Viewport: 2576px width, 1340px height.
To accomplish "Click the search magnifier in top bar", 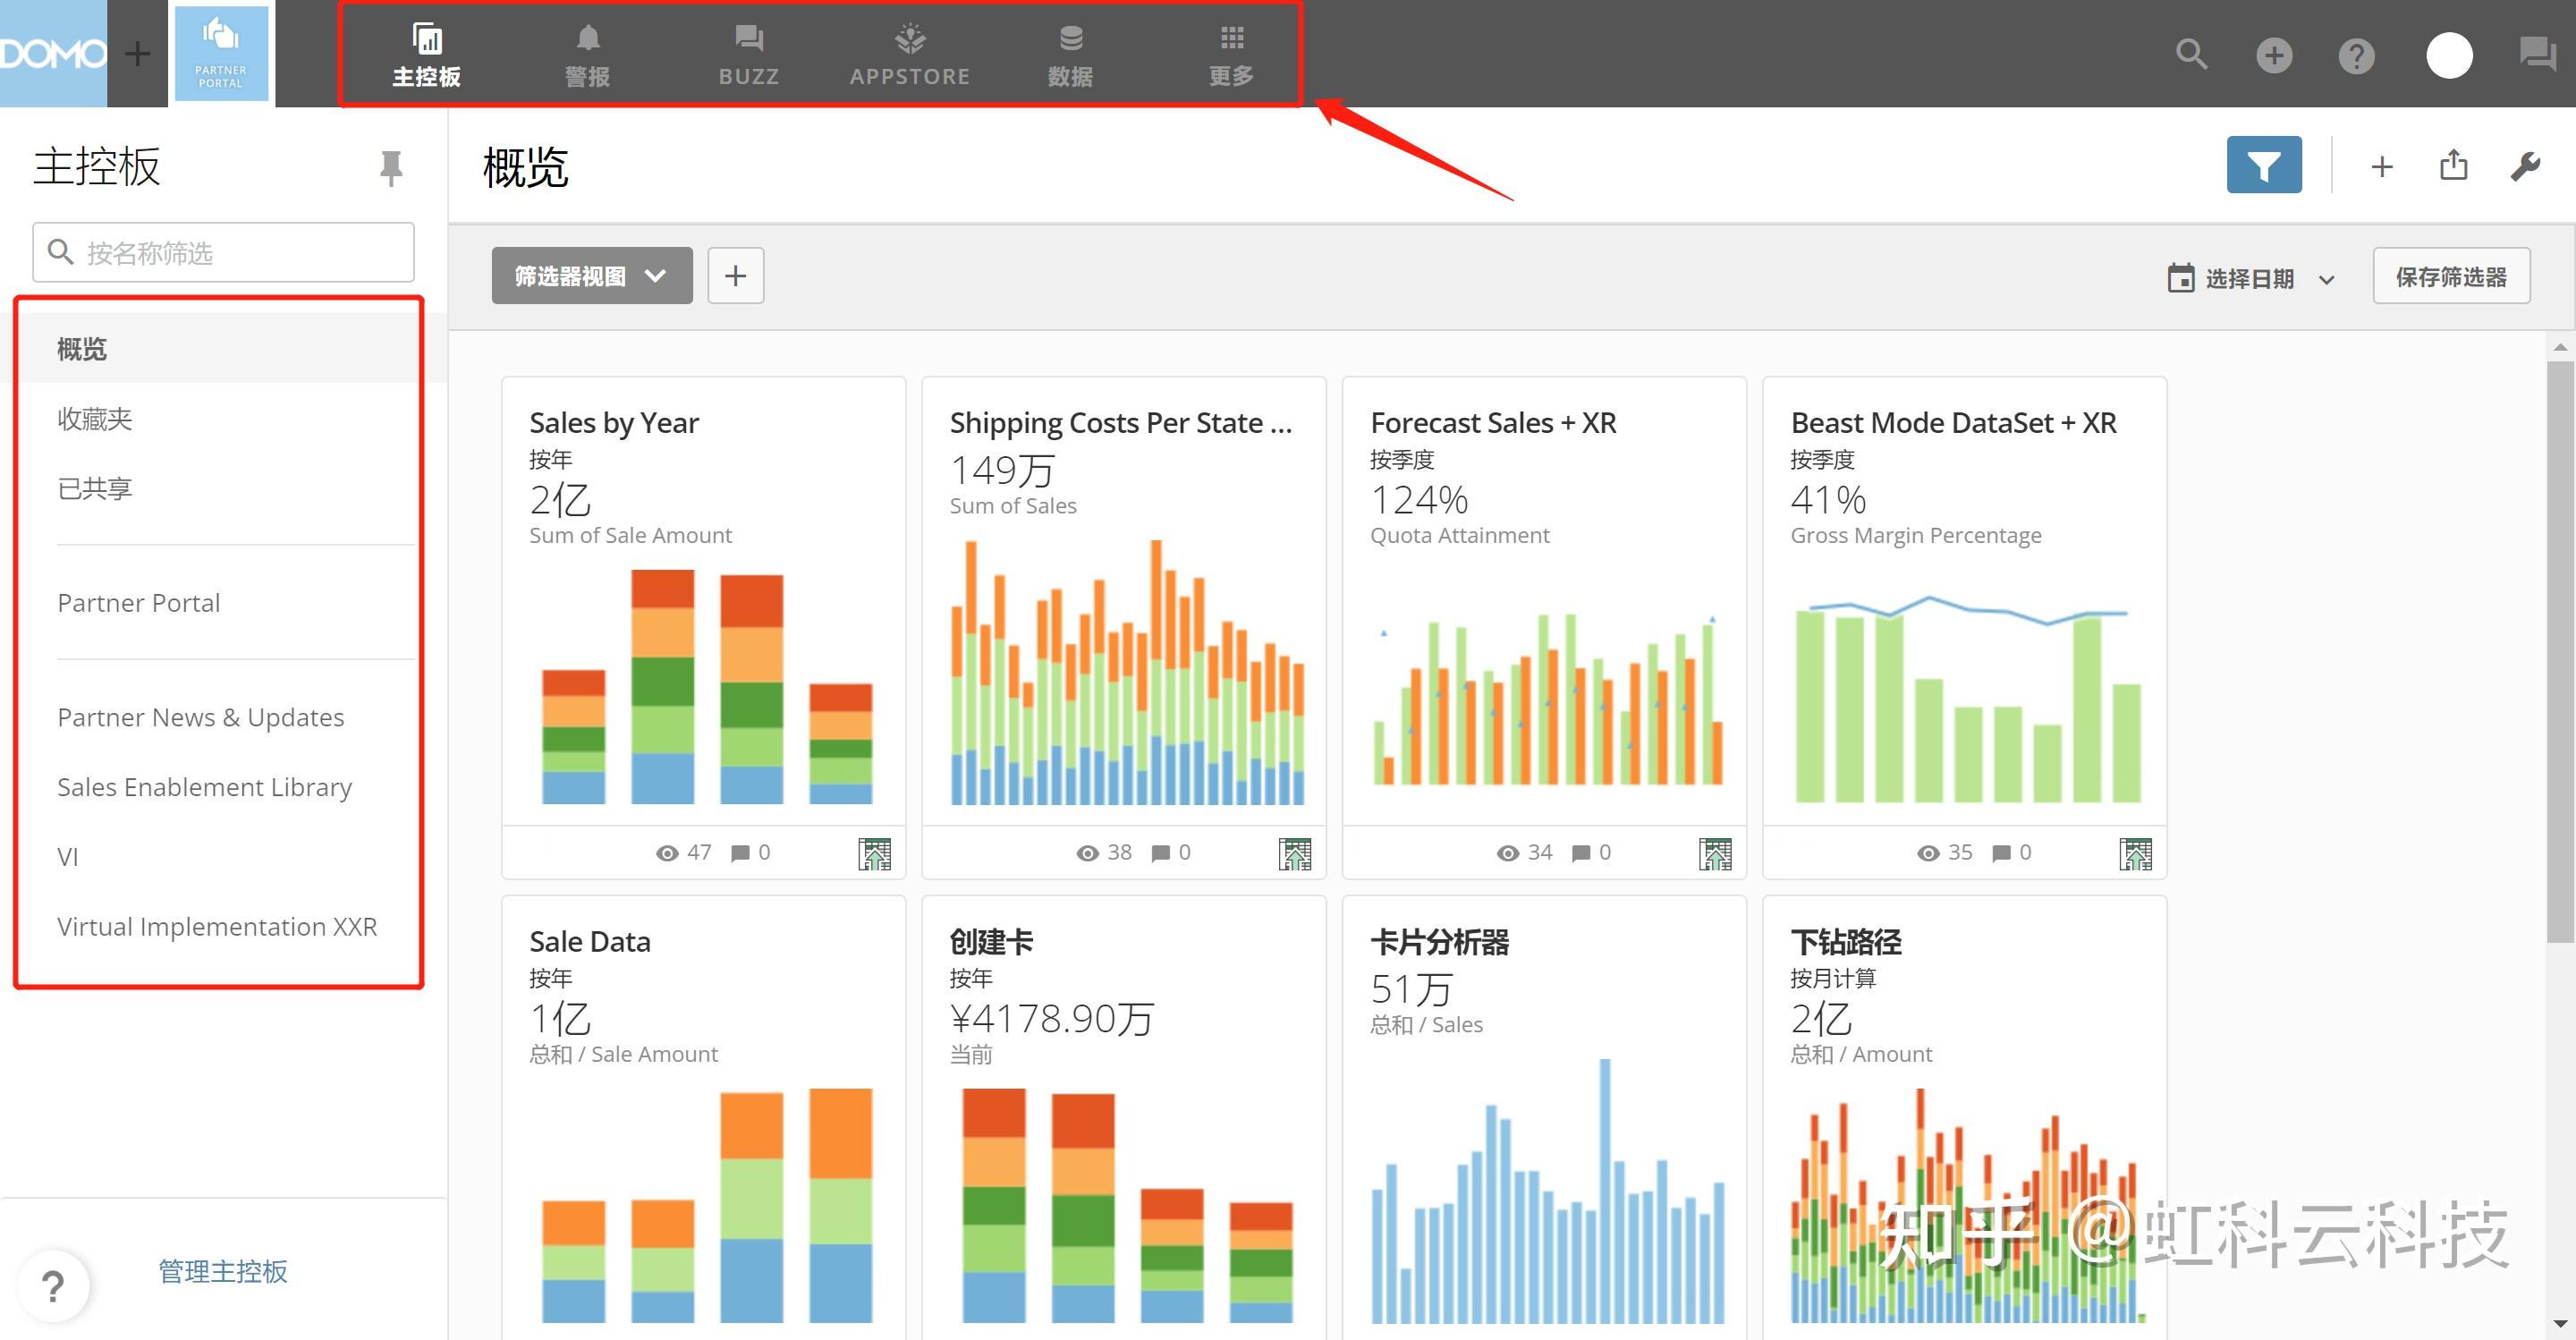I will coord(2191,54).
